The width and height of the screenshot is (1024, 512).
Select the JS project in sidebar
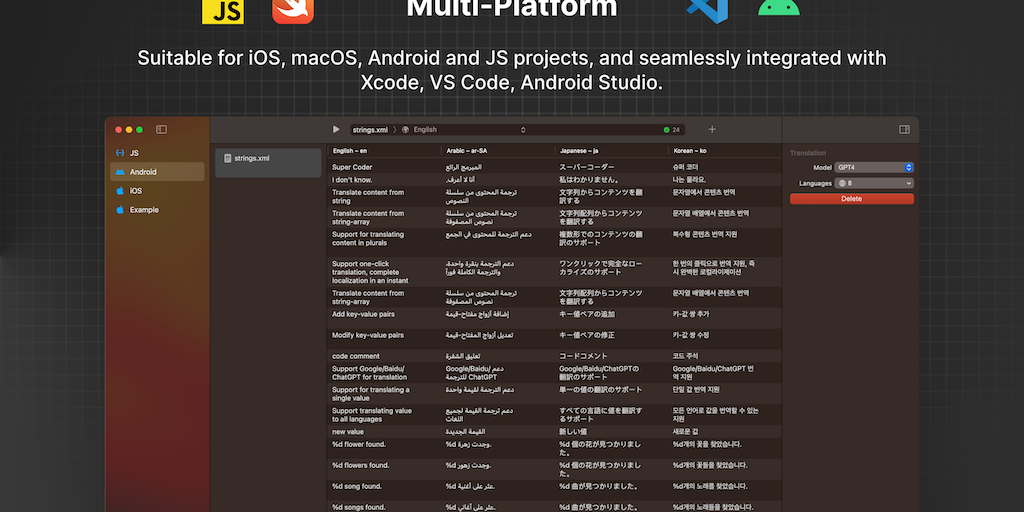pos(133,153)
